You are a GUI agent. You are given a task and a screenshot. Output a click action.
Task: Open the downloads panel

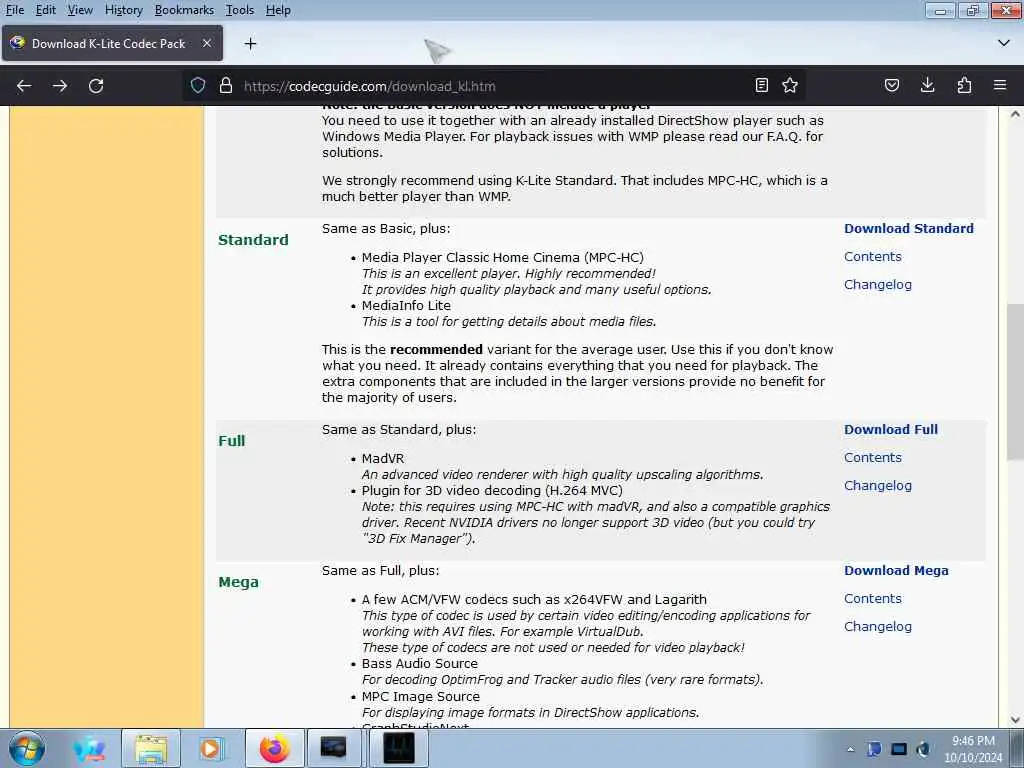pyautogui.click(x=927, y=86)
